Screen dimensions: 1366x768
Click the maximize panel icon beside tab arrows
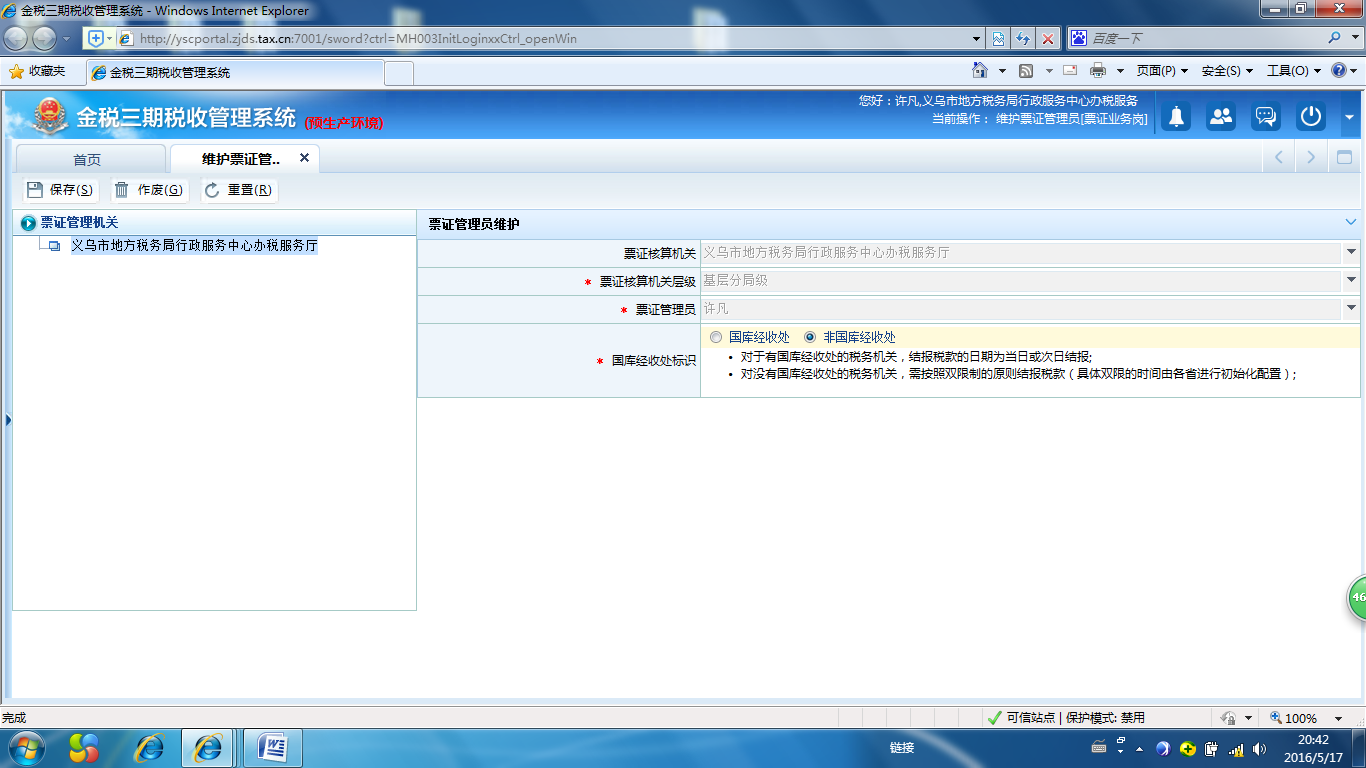[x=1344, y=157]
